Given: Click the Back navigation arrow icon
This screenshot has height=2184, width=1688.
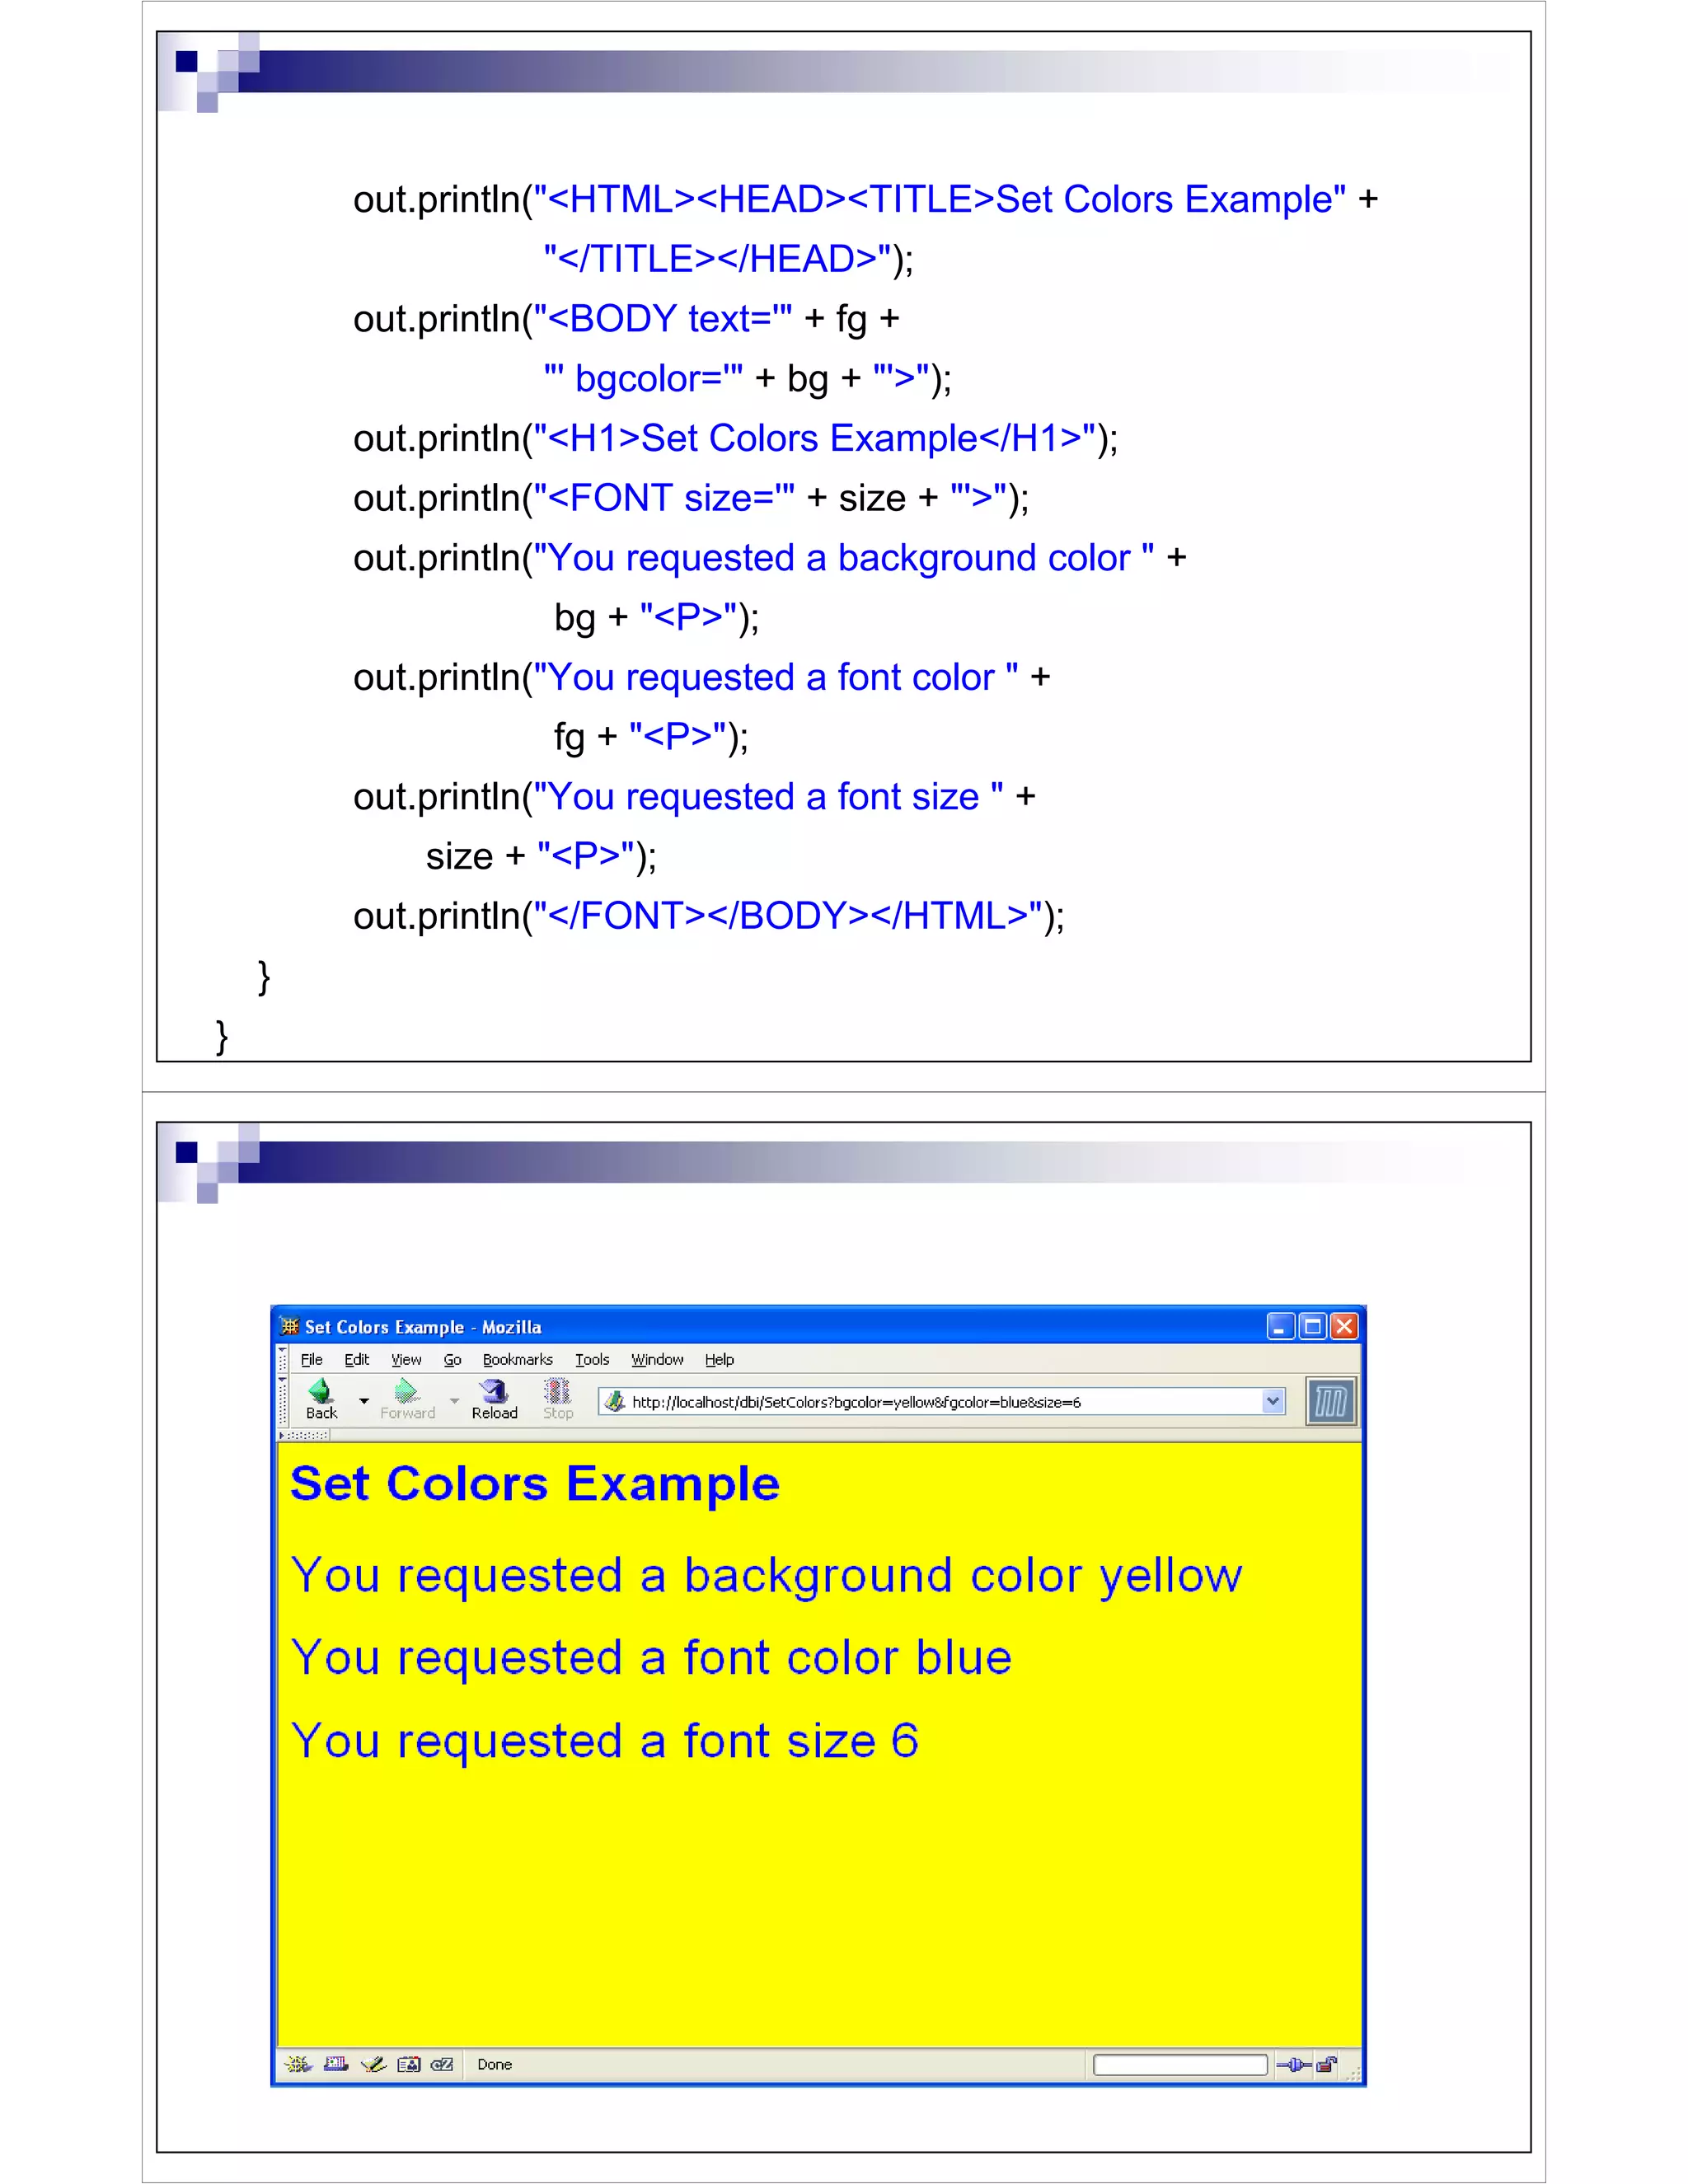Looking at the screenshot, I should click(x=320, y=1392).
